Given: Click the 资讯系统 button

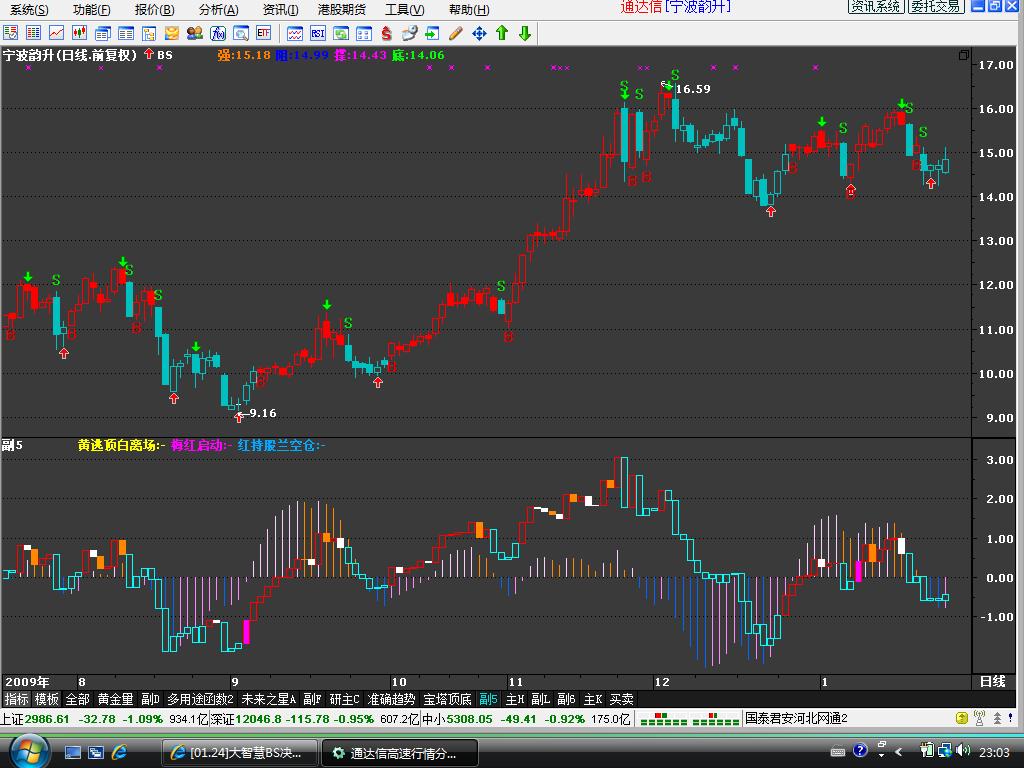Looking at the screenshot, I should 877,7.
